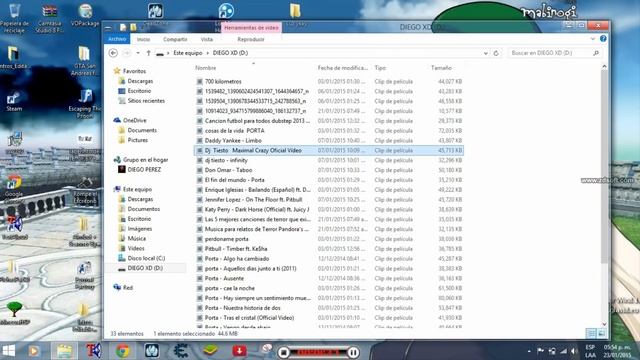
Task: Pause the recording in taskbar control
Action: (353, 352)
